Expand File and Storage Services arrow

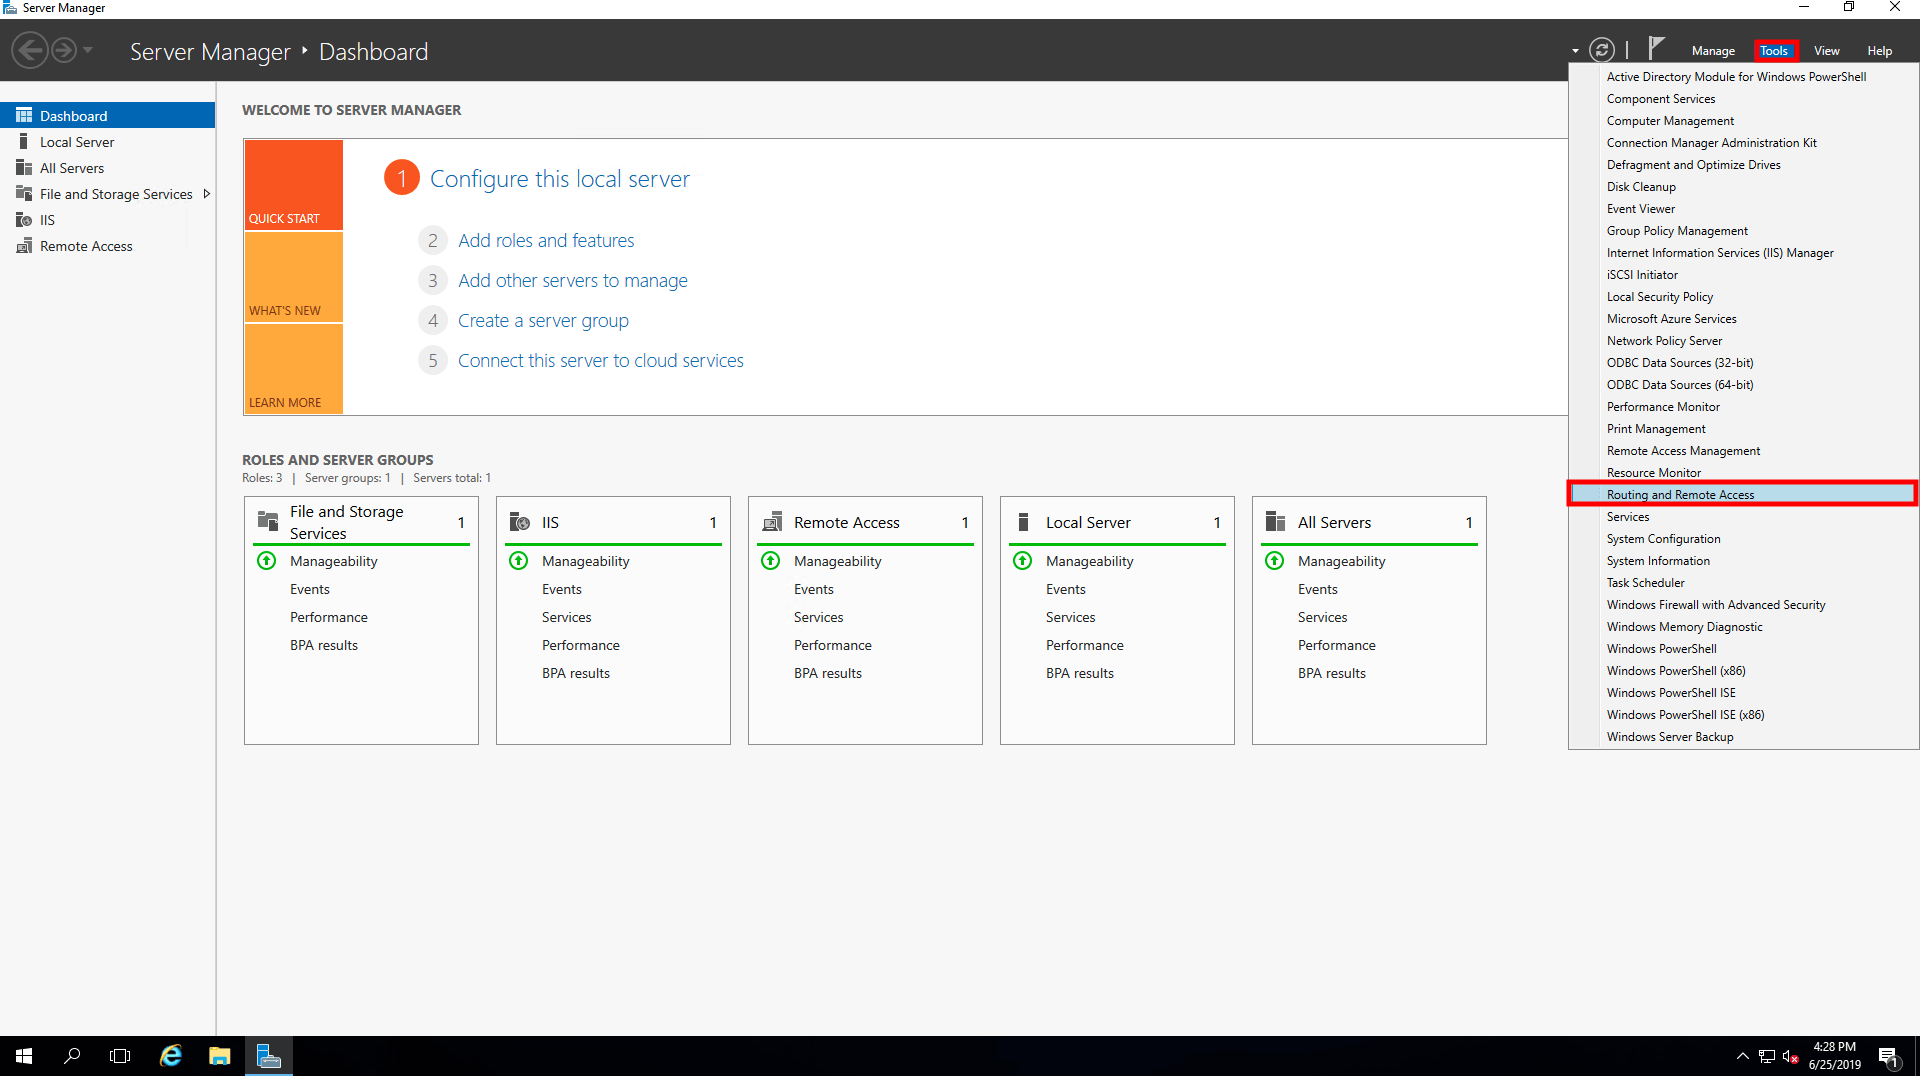(x=207, y=194)
